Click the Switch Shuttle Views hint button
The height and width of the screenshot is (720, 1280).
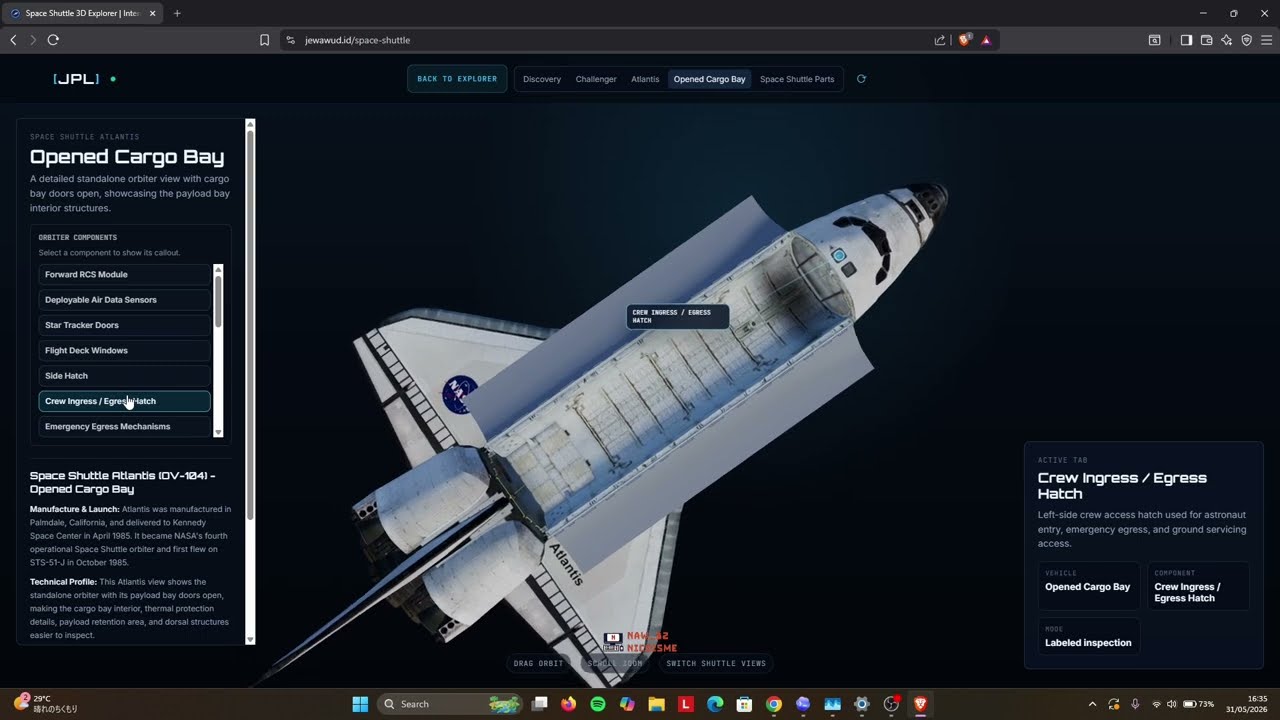tap(716, 663)
